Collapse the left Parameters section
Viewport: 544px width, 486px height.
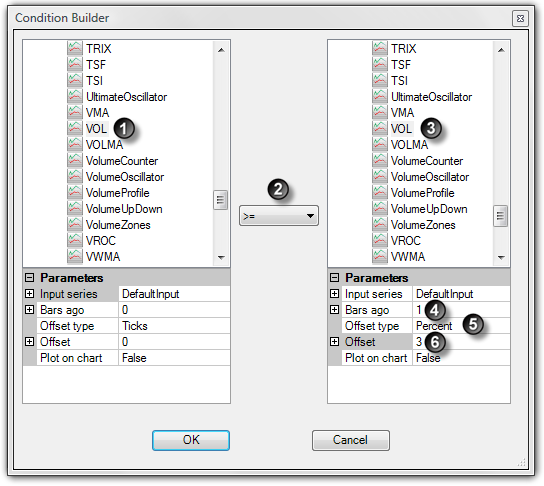click(x=29, y=278)
